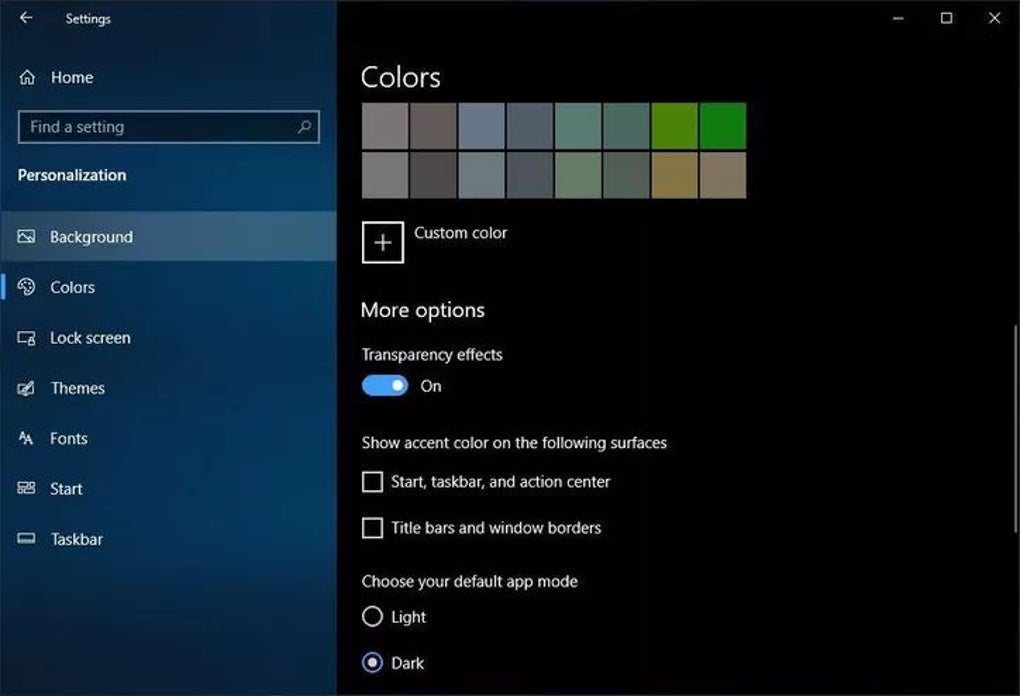1020x696 pixels.
Task: Pick the bright green swatch at row end
Action: click(x=723, y=126)
